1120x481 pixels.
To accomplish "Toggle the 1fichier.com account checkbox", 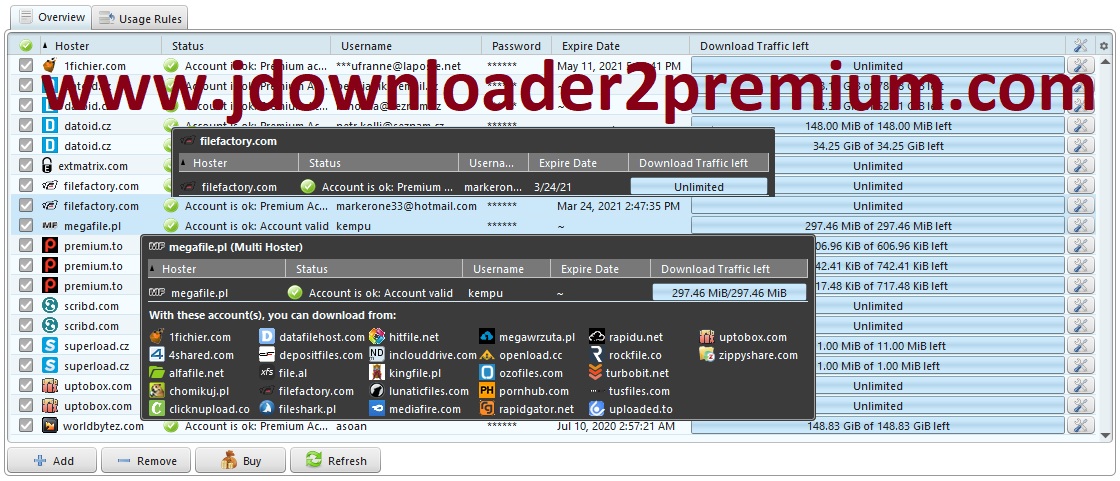I will tap(26, 66).
